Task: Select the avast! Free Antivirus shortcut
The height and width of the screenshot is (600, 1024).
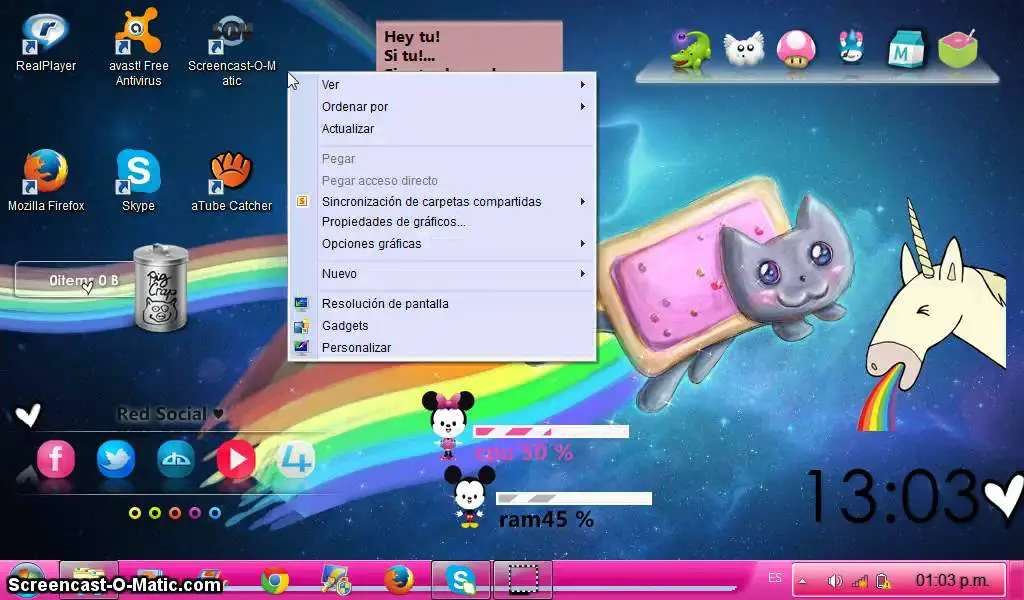Action: 138,47
